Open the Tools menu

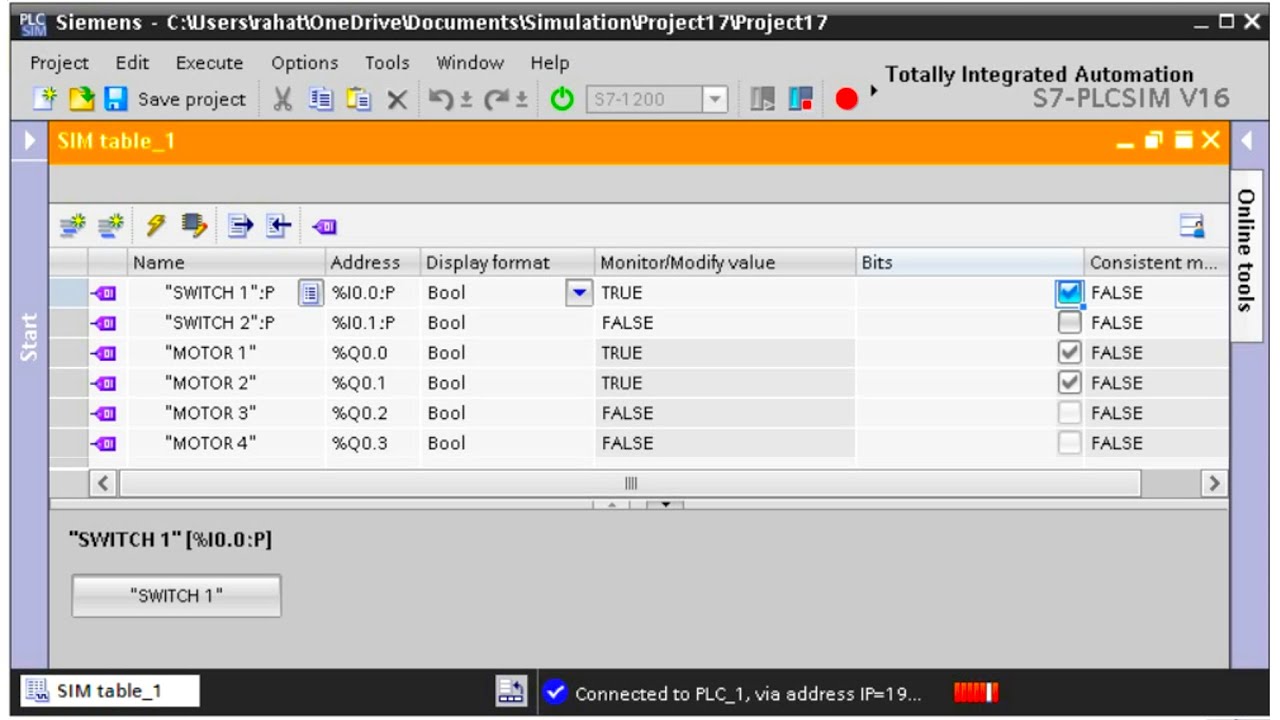tap(387, 63)
